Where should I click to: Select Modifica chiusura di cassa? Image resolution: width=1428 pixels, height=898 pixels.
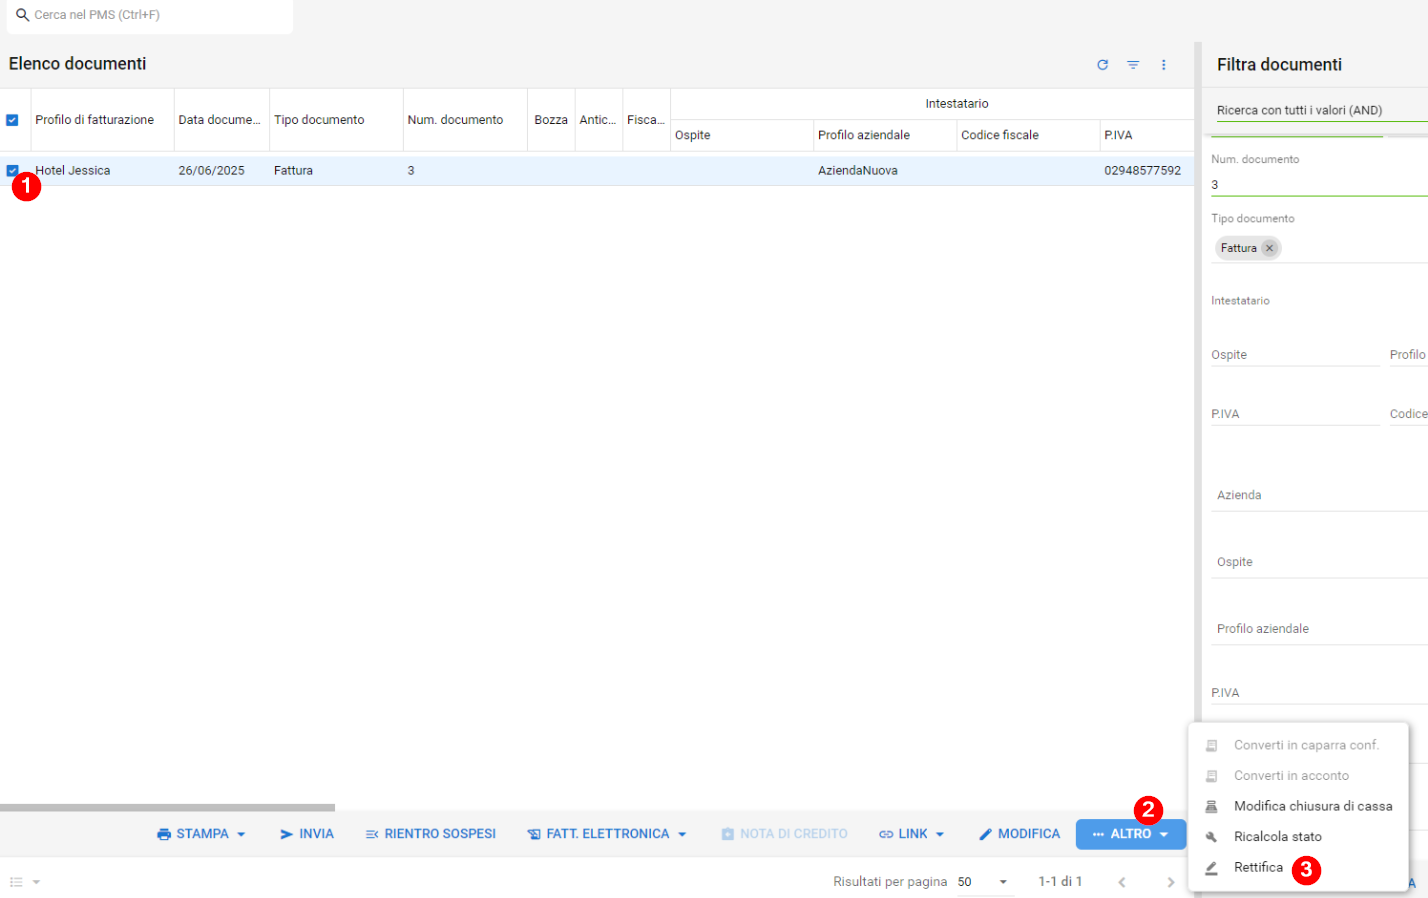click(x=1312, y=806)
